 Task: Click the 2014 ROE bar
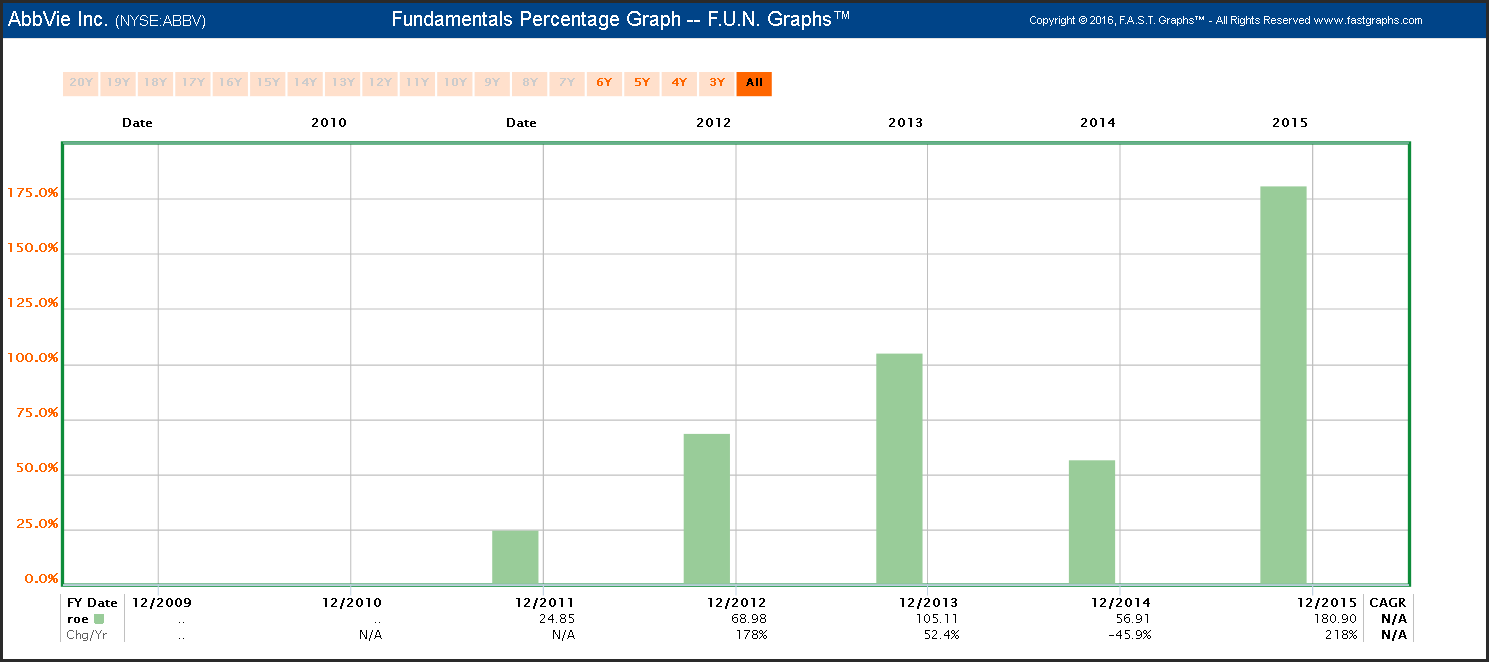(1091, 521)
